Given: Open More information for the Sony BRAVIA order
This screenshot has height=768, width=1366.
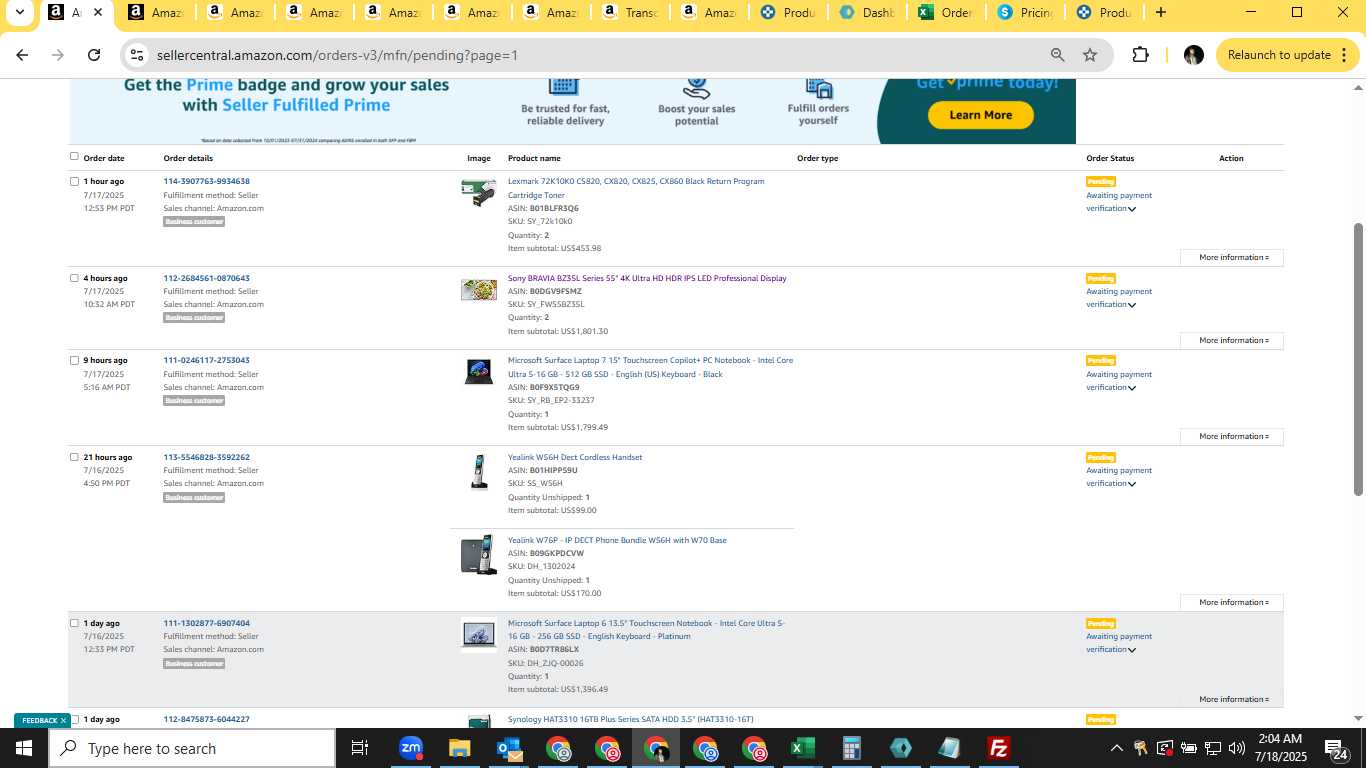Looking at the screenshot, I should click(1232, 340).
